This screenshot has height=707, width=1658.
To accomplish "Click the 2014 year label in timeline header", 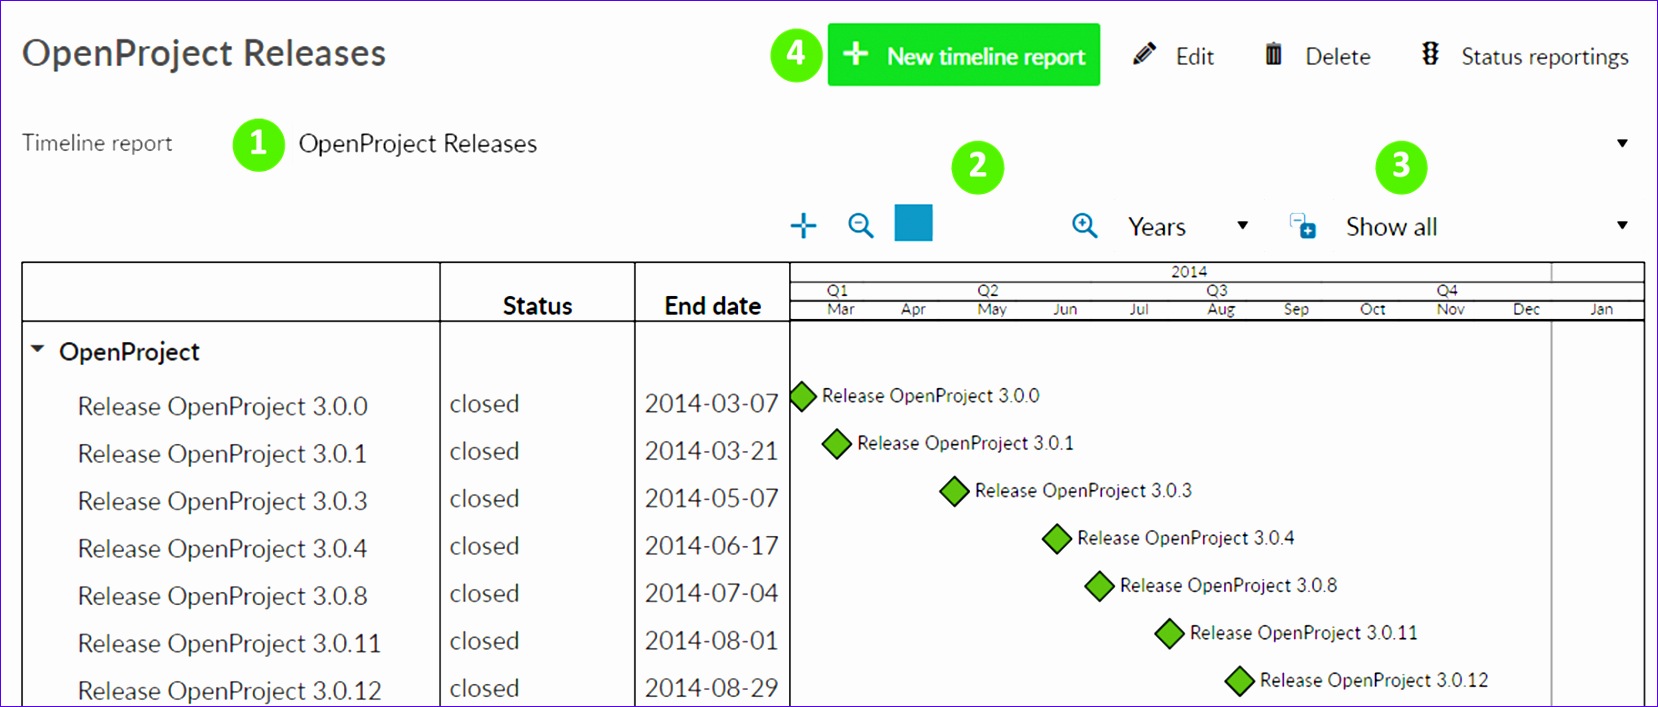I will coord(1189,272).
